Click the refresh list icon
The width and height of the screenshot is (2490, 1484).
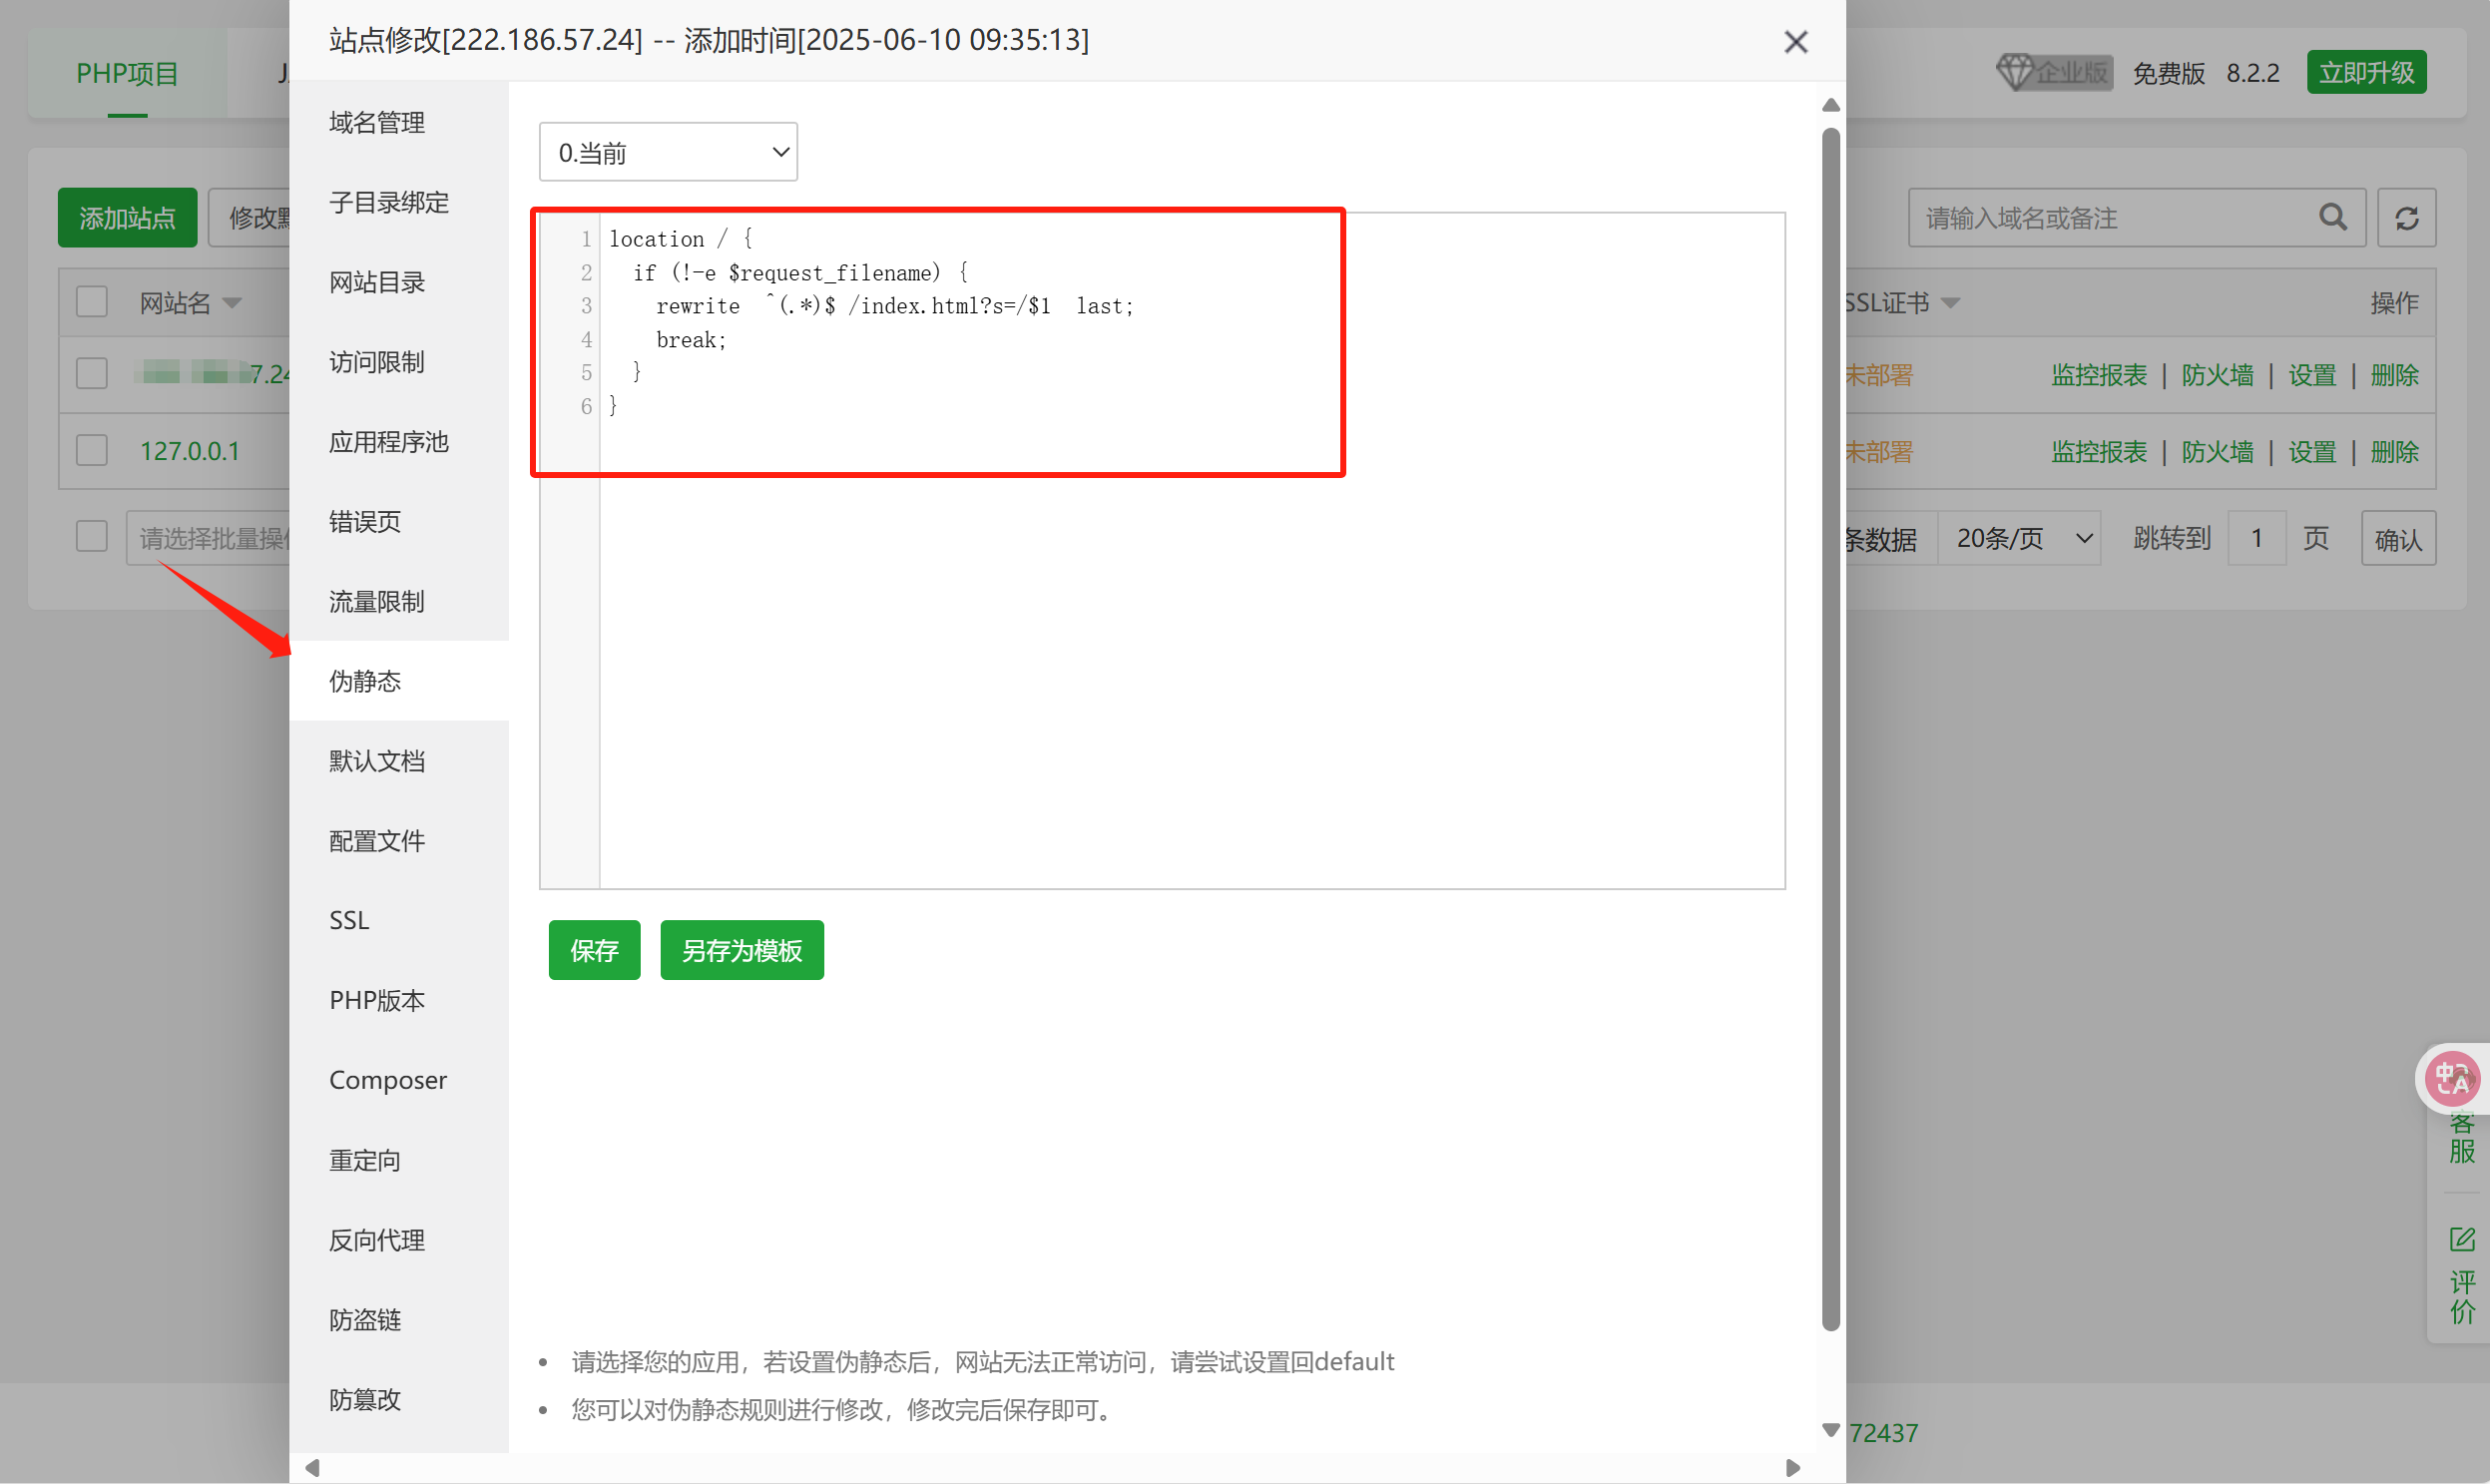[x=2406, y=217]
